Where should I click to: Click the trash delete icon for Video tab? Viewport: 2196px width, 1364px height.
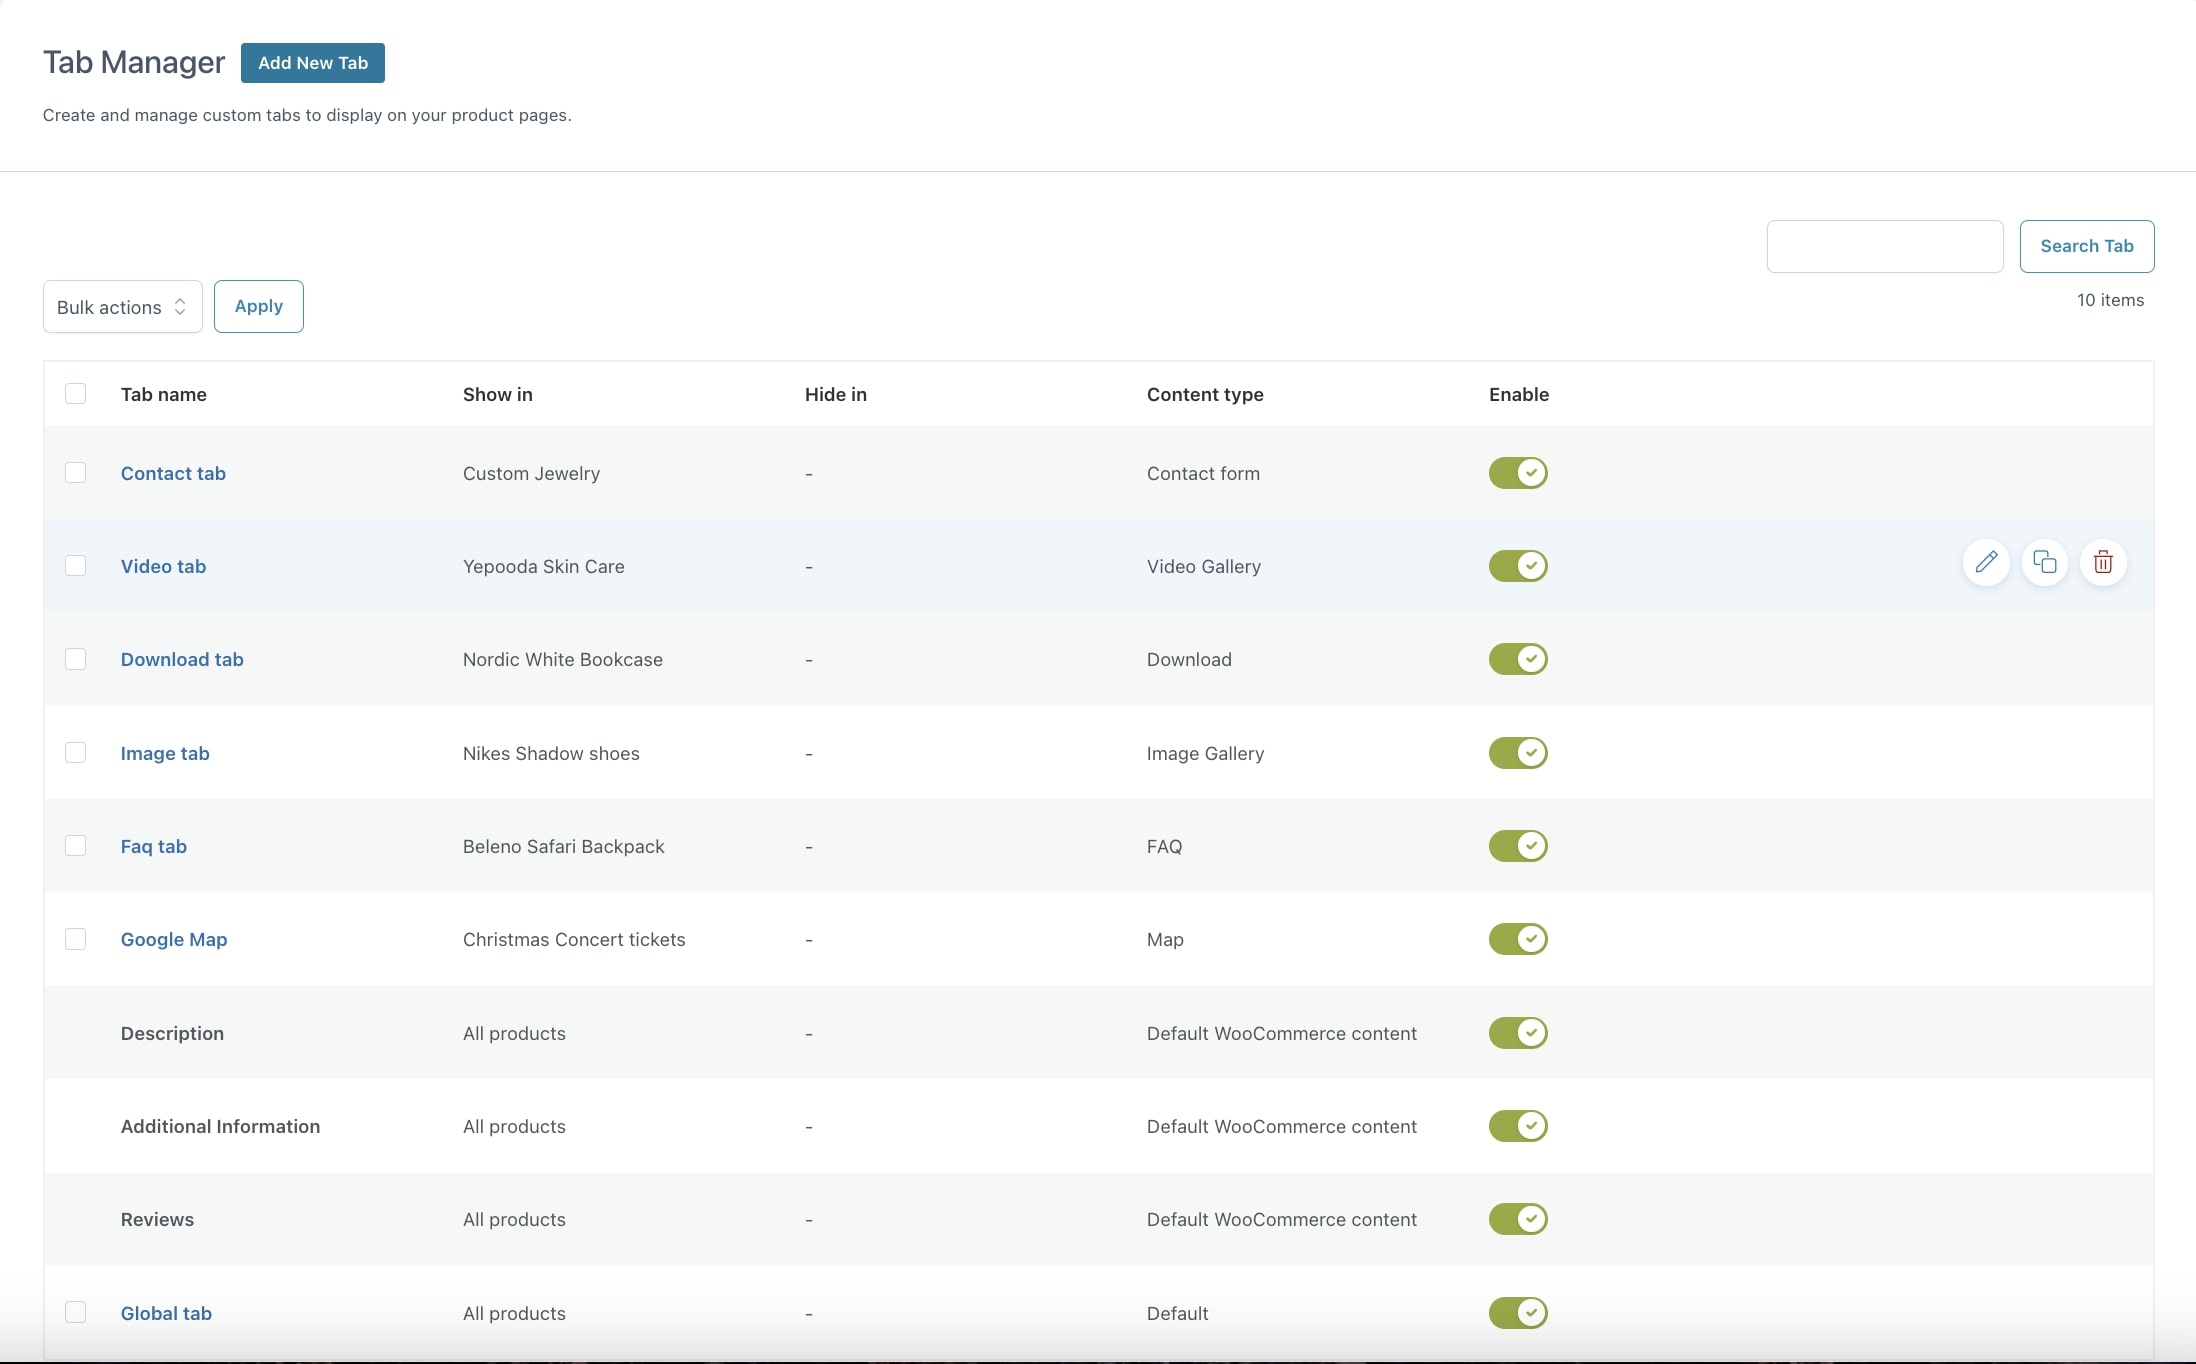pyautogui.click(x=2103, y=562)
